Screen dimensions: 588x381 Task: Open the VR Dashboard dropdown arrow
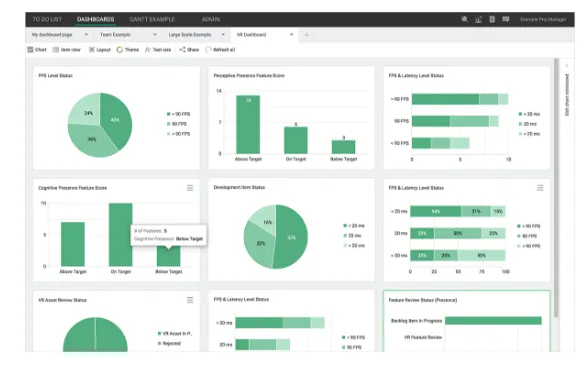click(x=291, y=34)
